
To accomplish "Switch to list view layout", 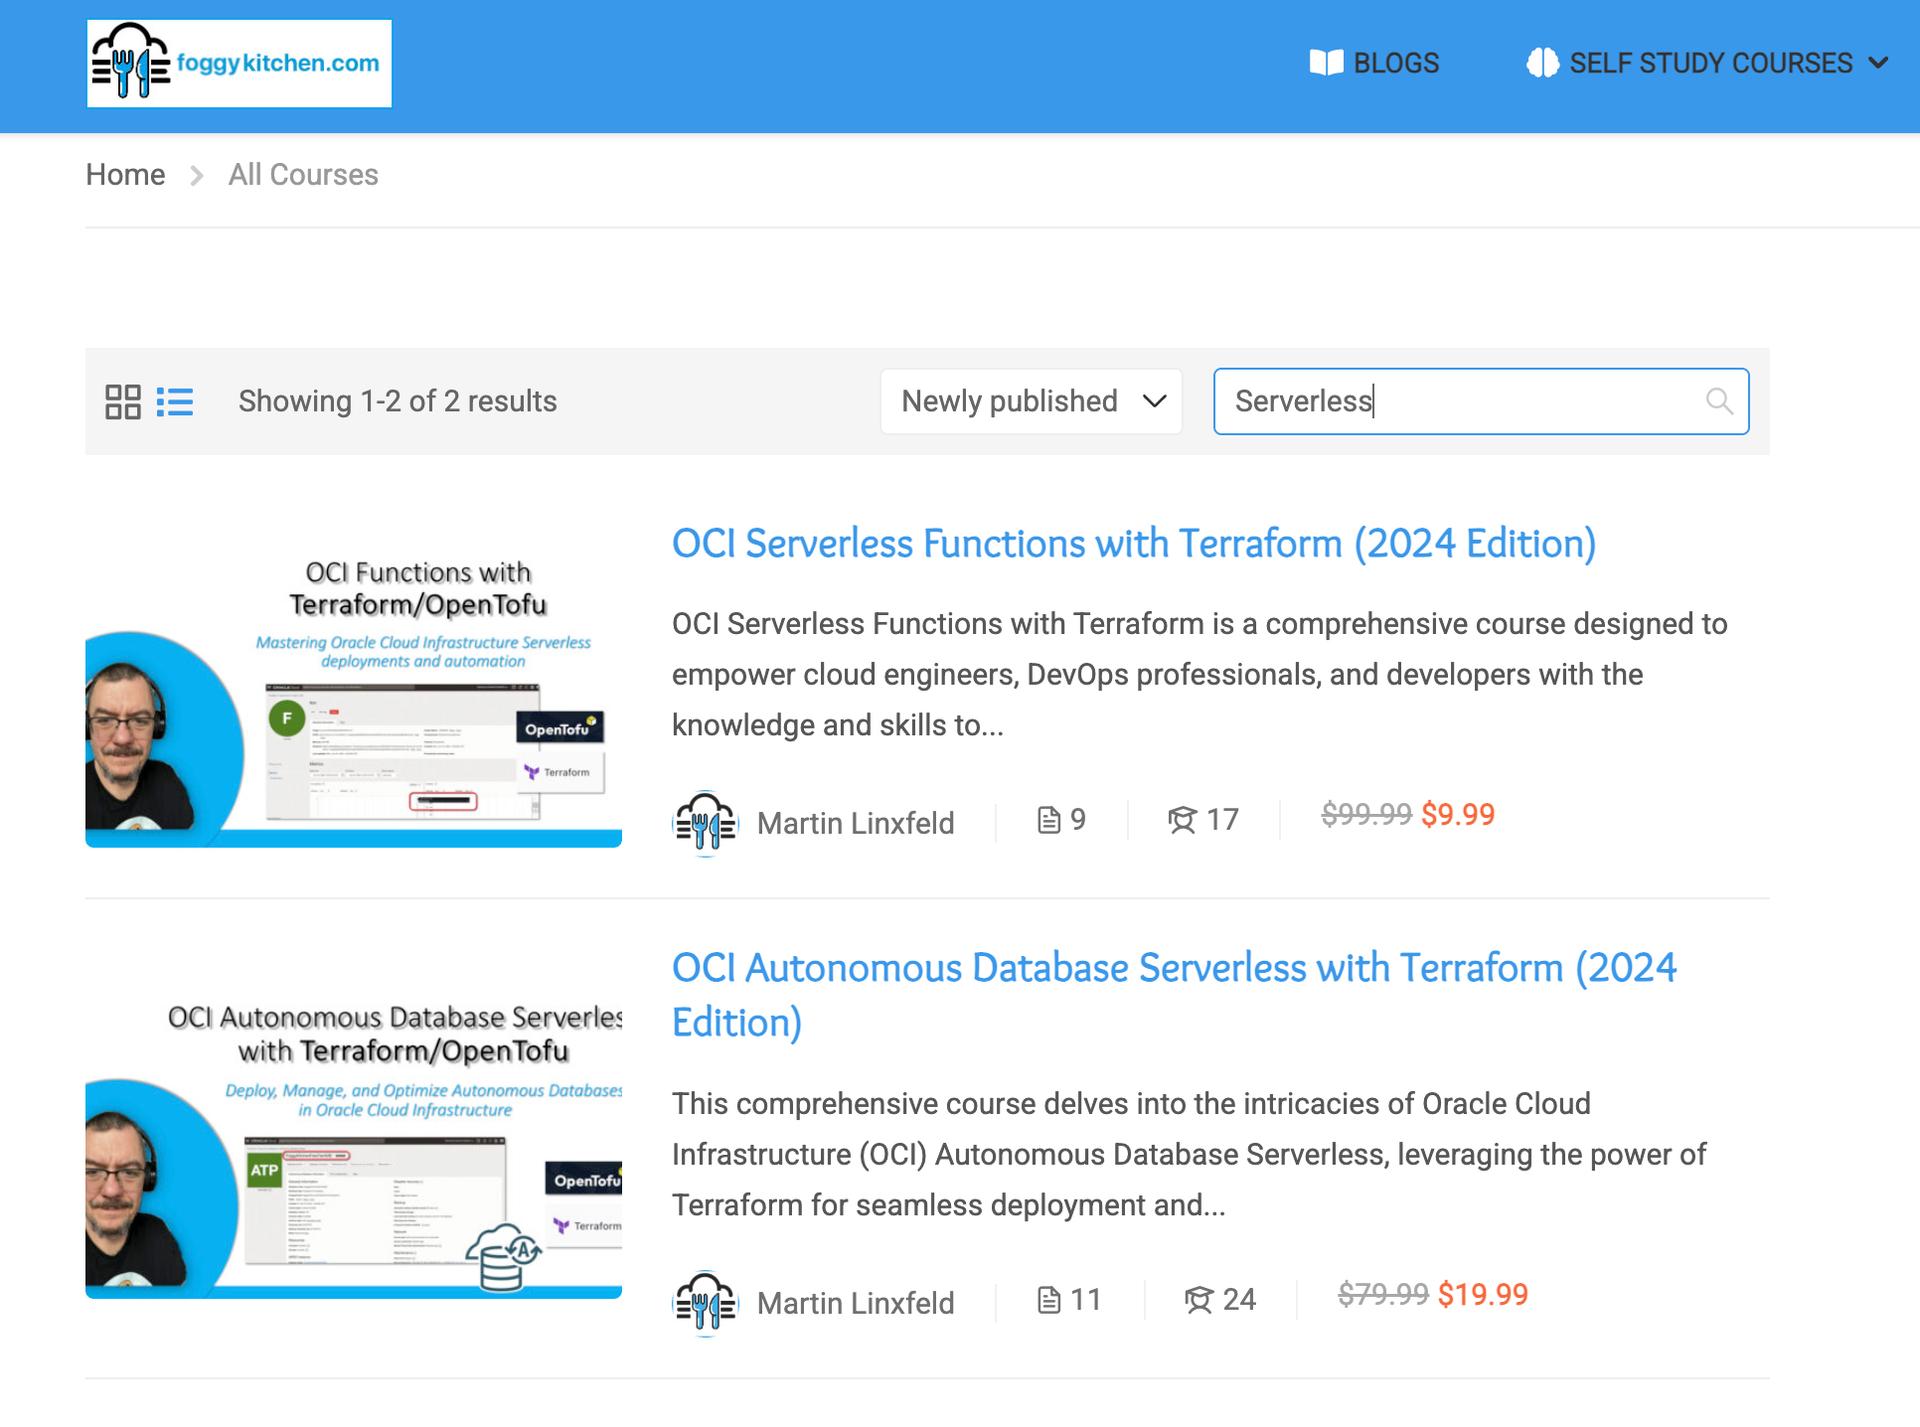I will [x=175, y=402].
